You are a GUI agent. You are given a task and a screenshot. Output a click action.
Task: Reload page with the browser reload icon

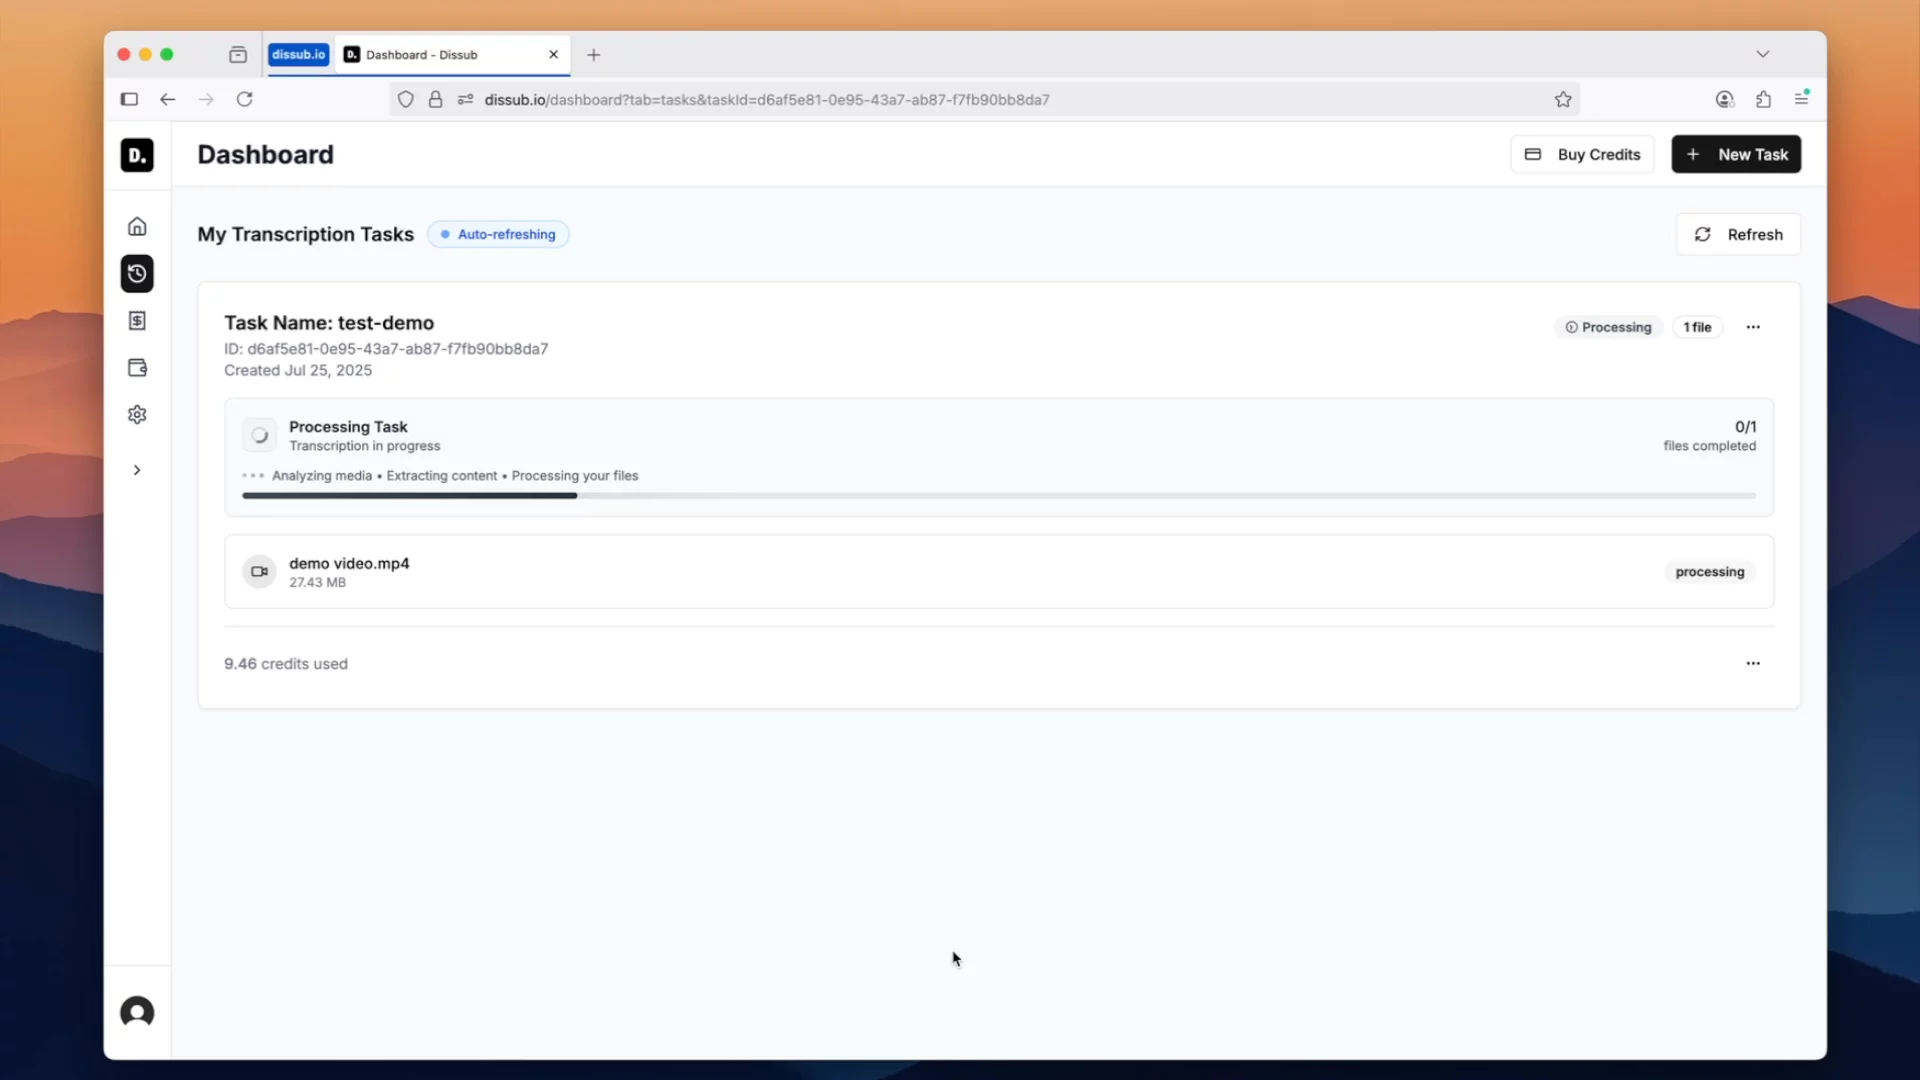[x=245, y=99]
